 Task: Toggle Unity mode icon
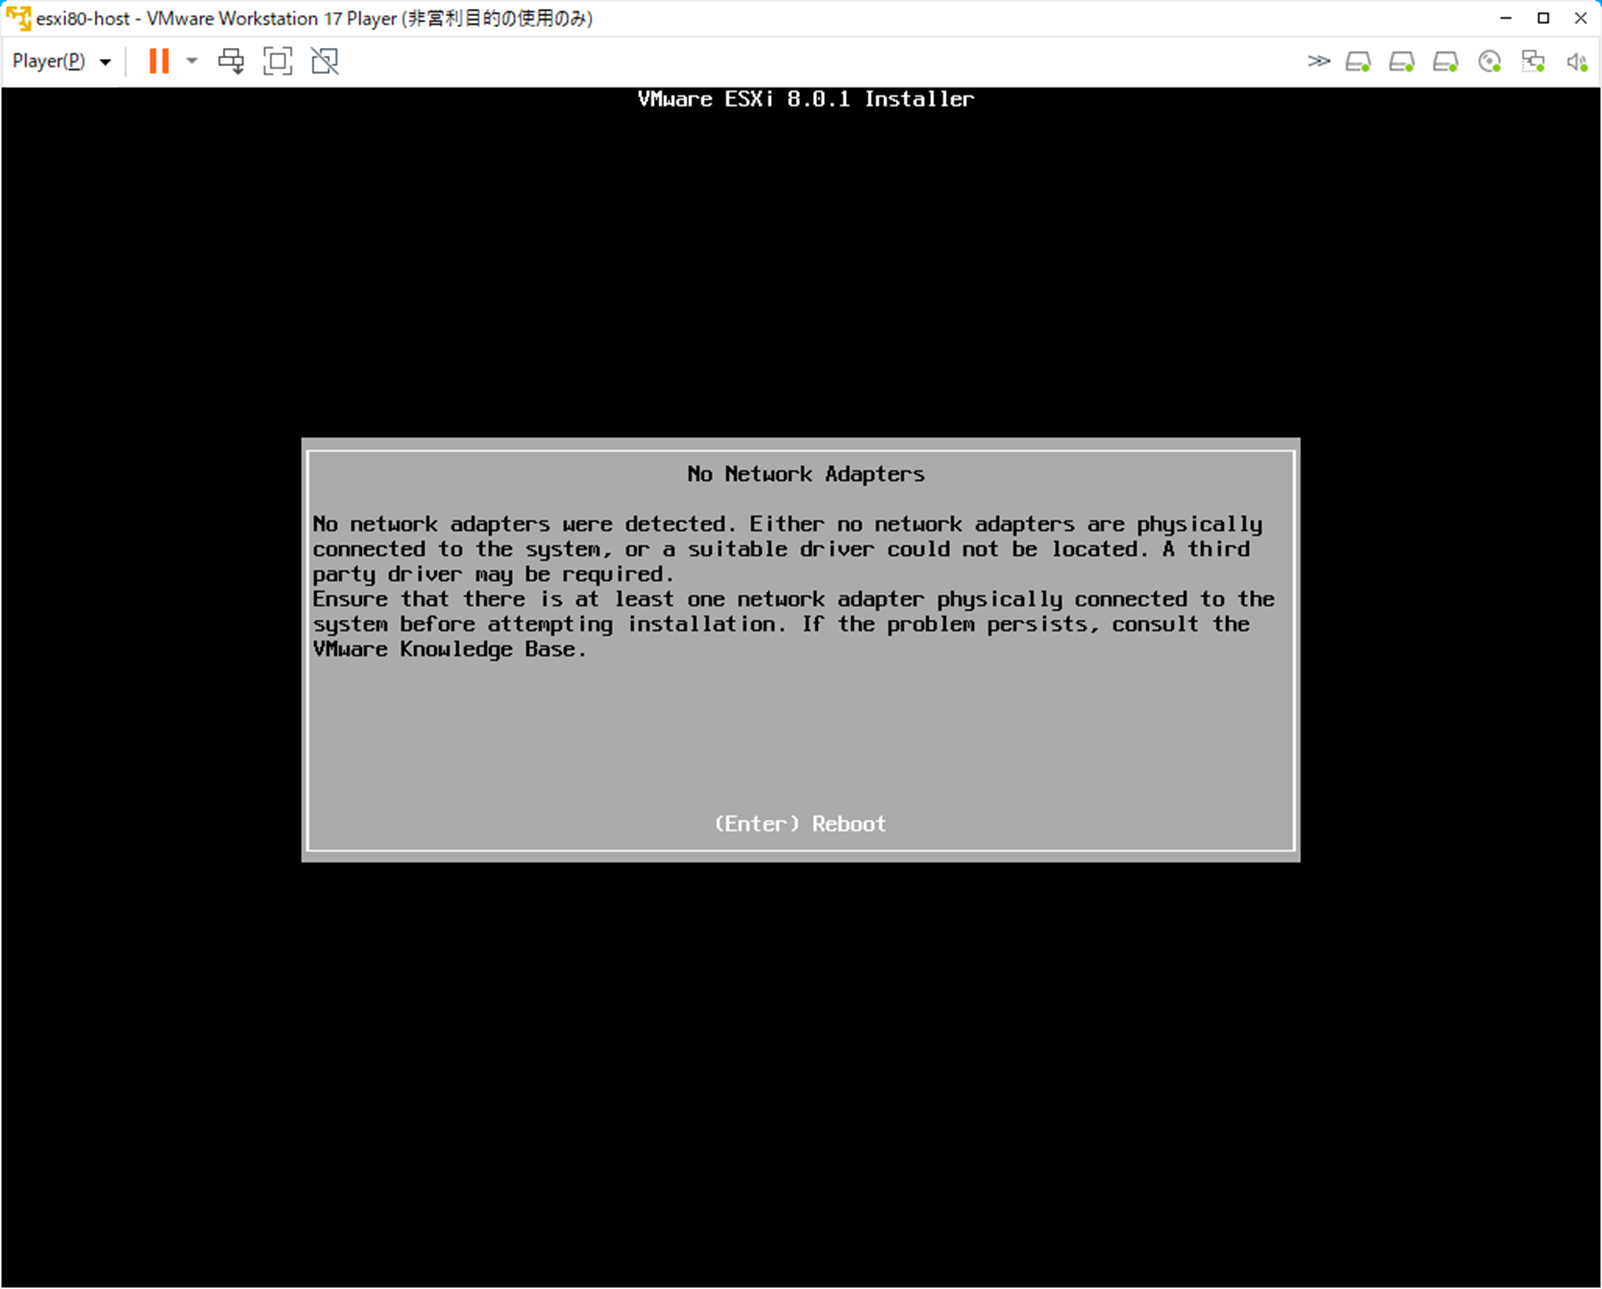325,61
